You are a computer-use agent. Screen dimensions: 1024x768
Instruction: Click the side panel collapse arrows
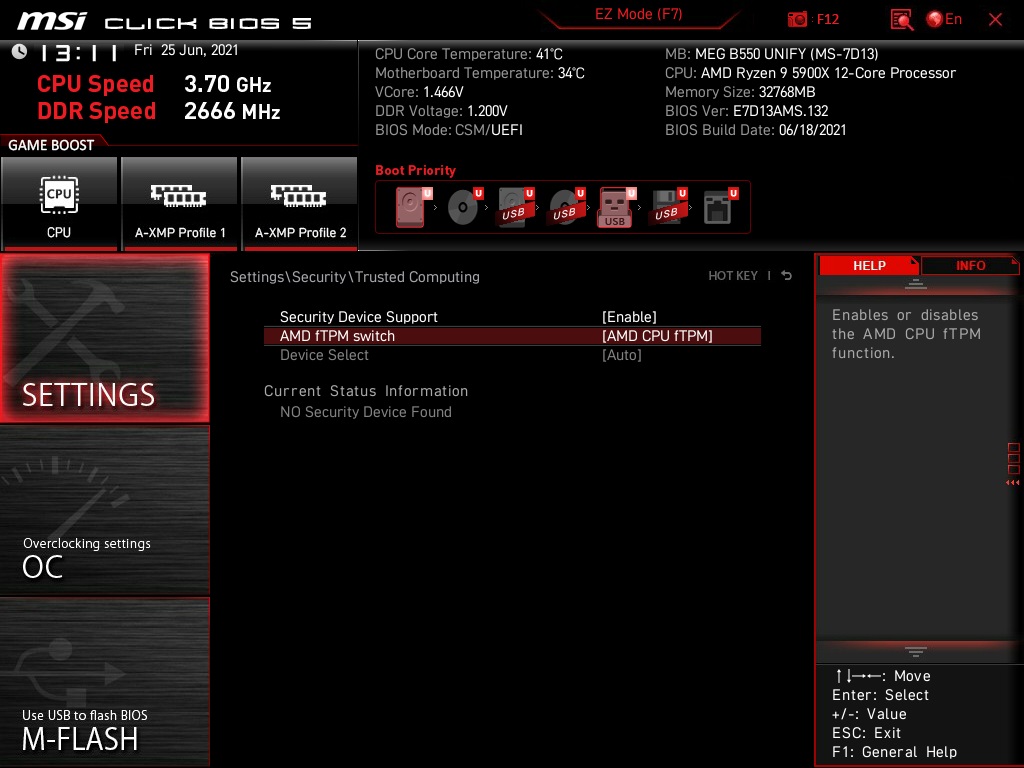click(x=1012, y=483)
